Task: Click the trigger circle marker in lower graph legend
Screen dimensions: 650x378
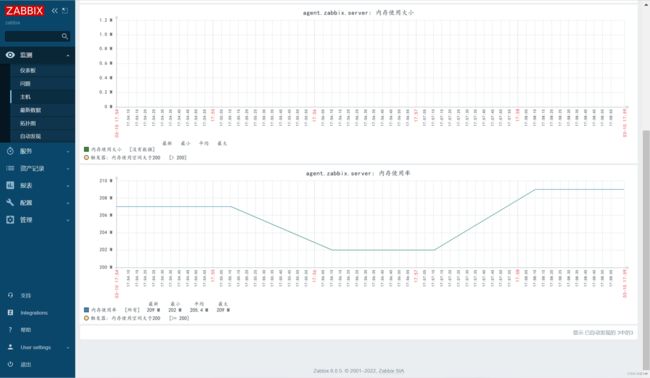Action: pos(86,318)
